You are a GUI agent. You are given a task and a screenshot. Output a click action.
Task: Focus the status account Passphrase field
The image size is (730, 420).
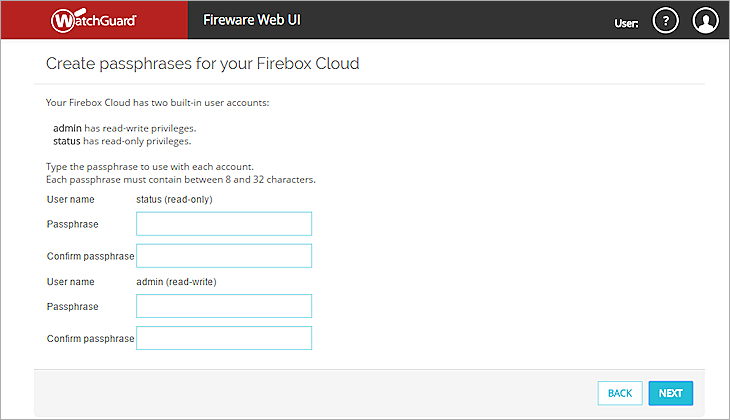point(224,224)
